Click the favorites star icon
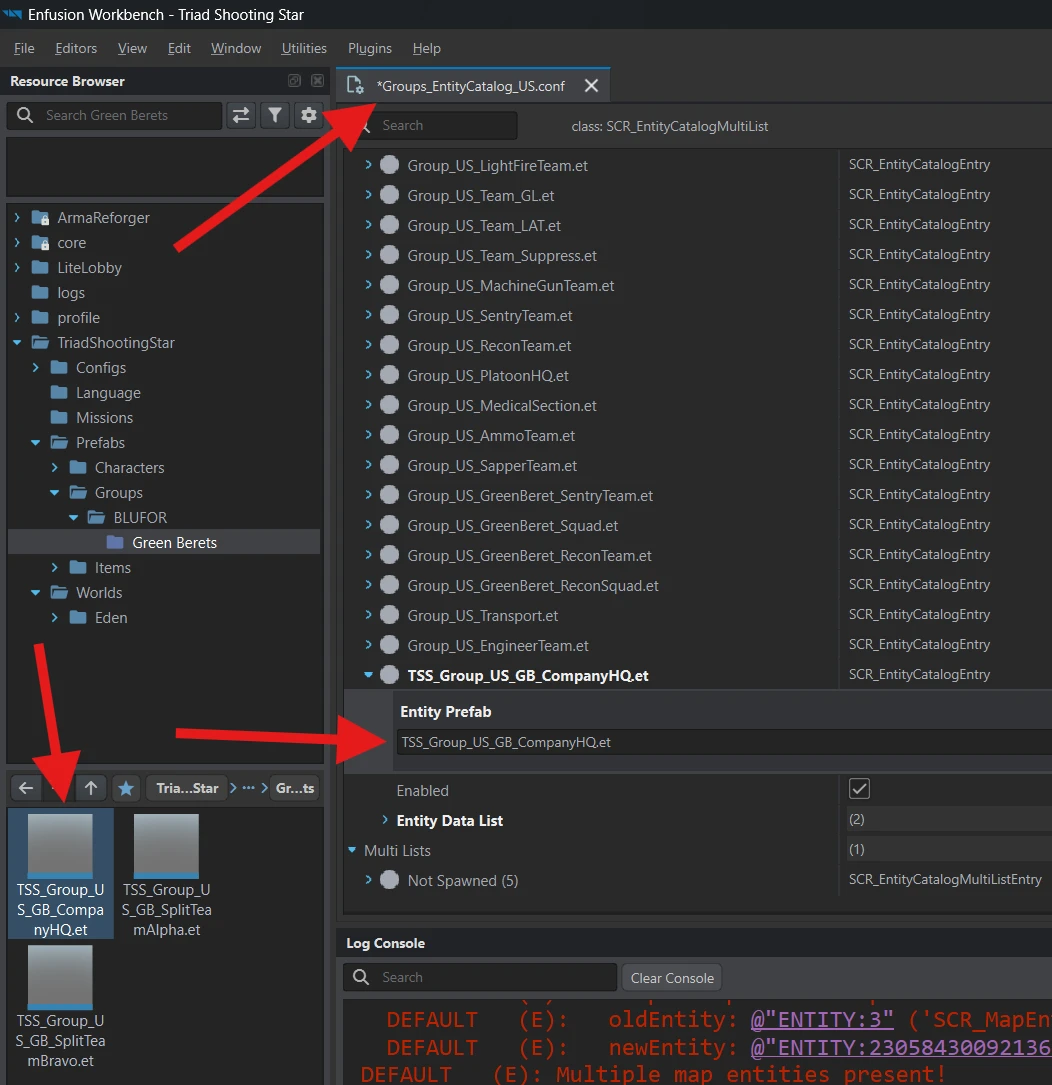 (126, 788)
